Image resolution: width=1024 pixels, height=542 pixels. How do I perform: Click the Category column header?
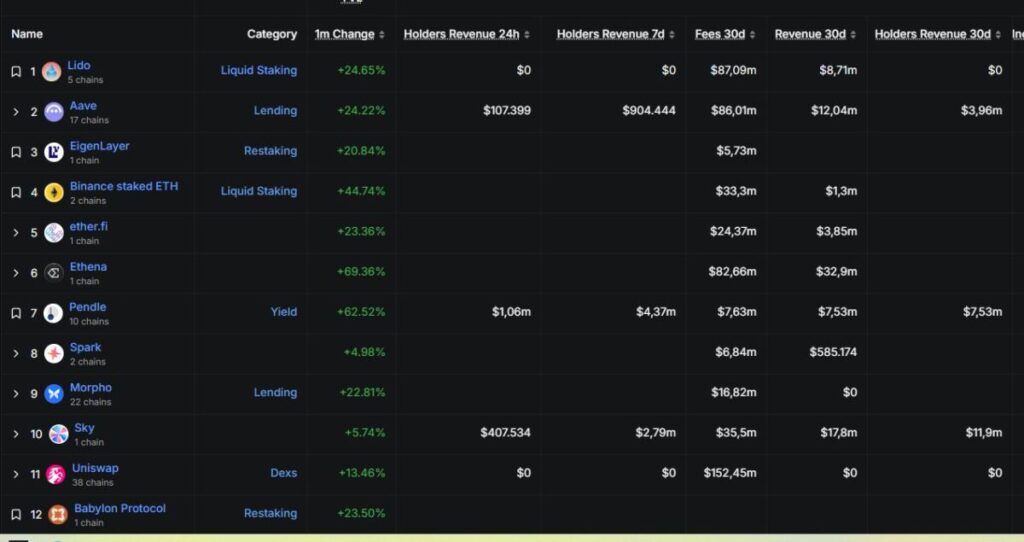coord(272,34)
